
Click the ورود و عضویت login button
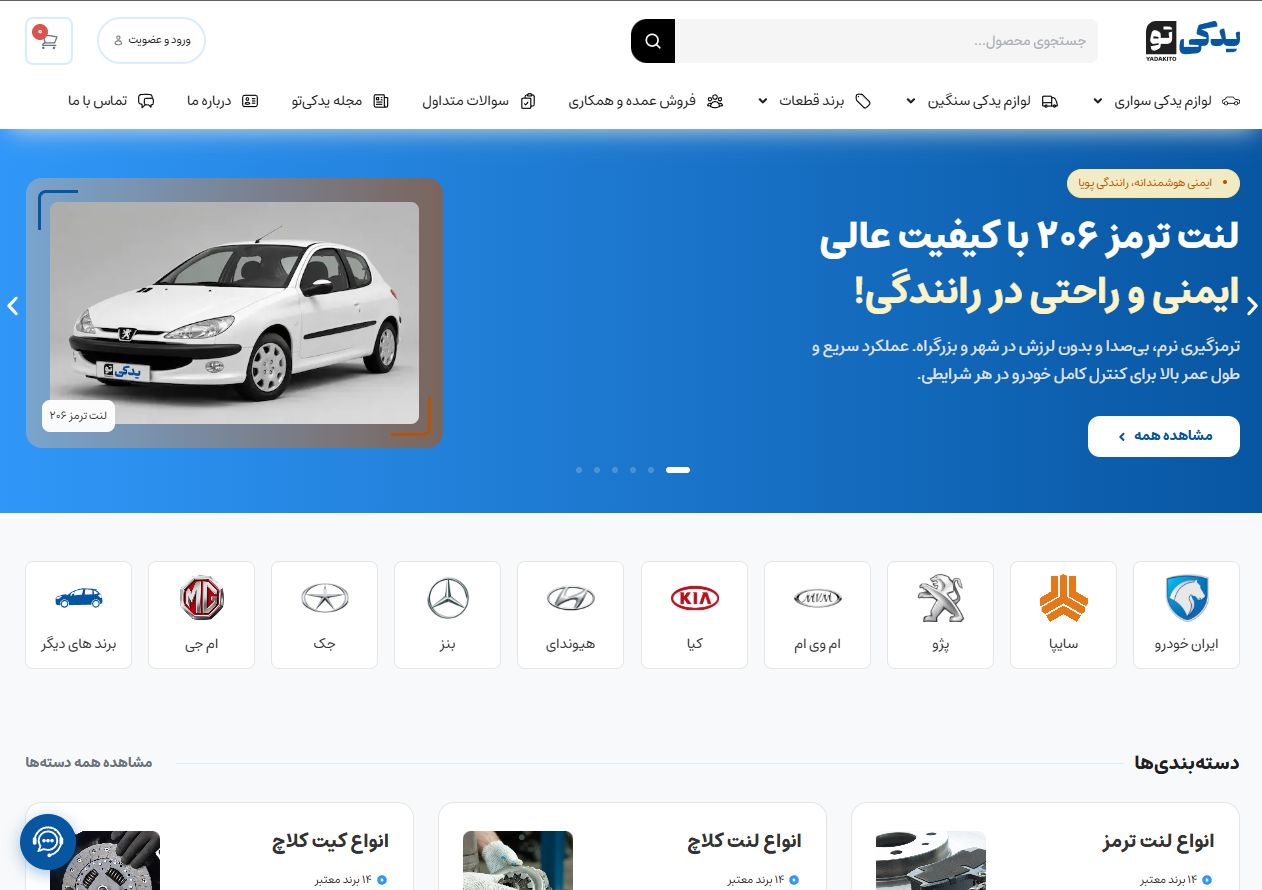(152, 41)
